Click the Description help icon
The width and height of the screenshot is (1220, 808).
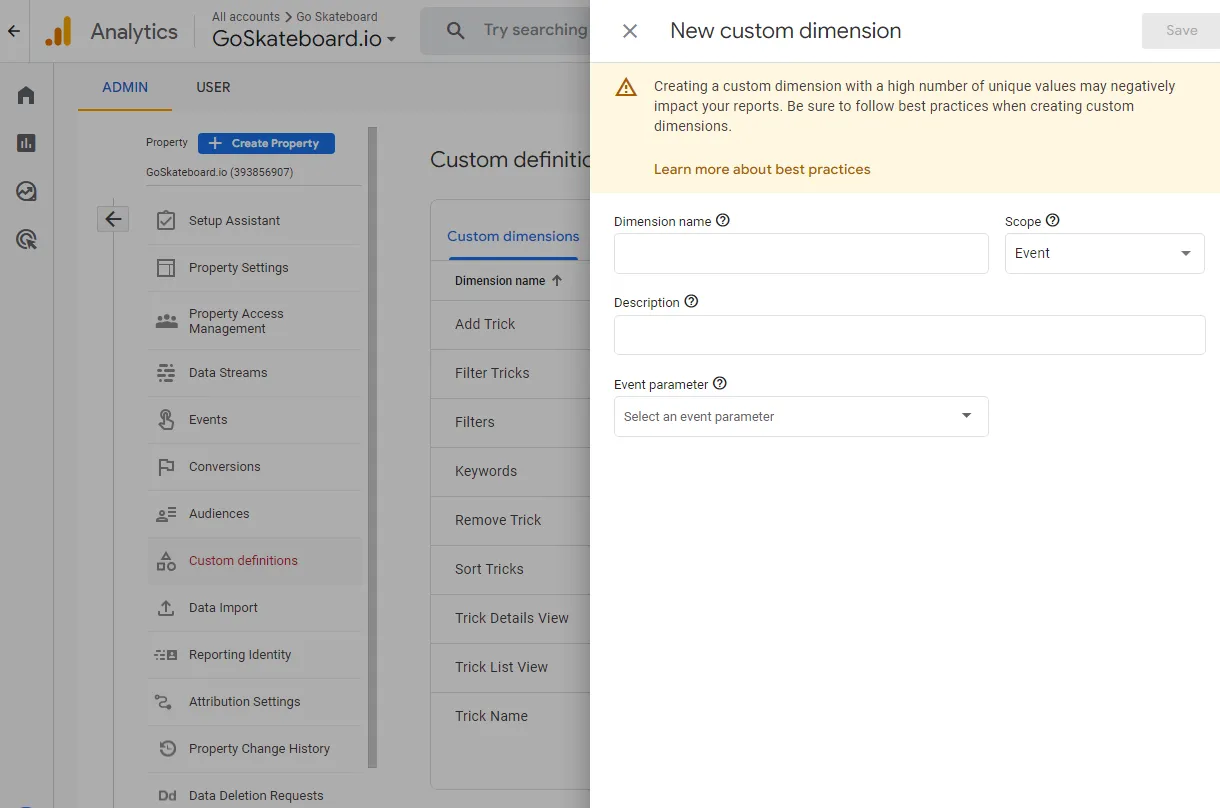coord(691,302)
